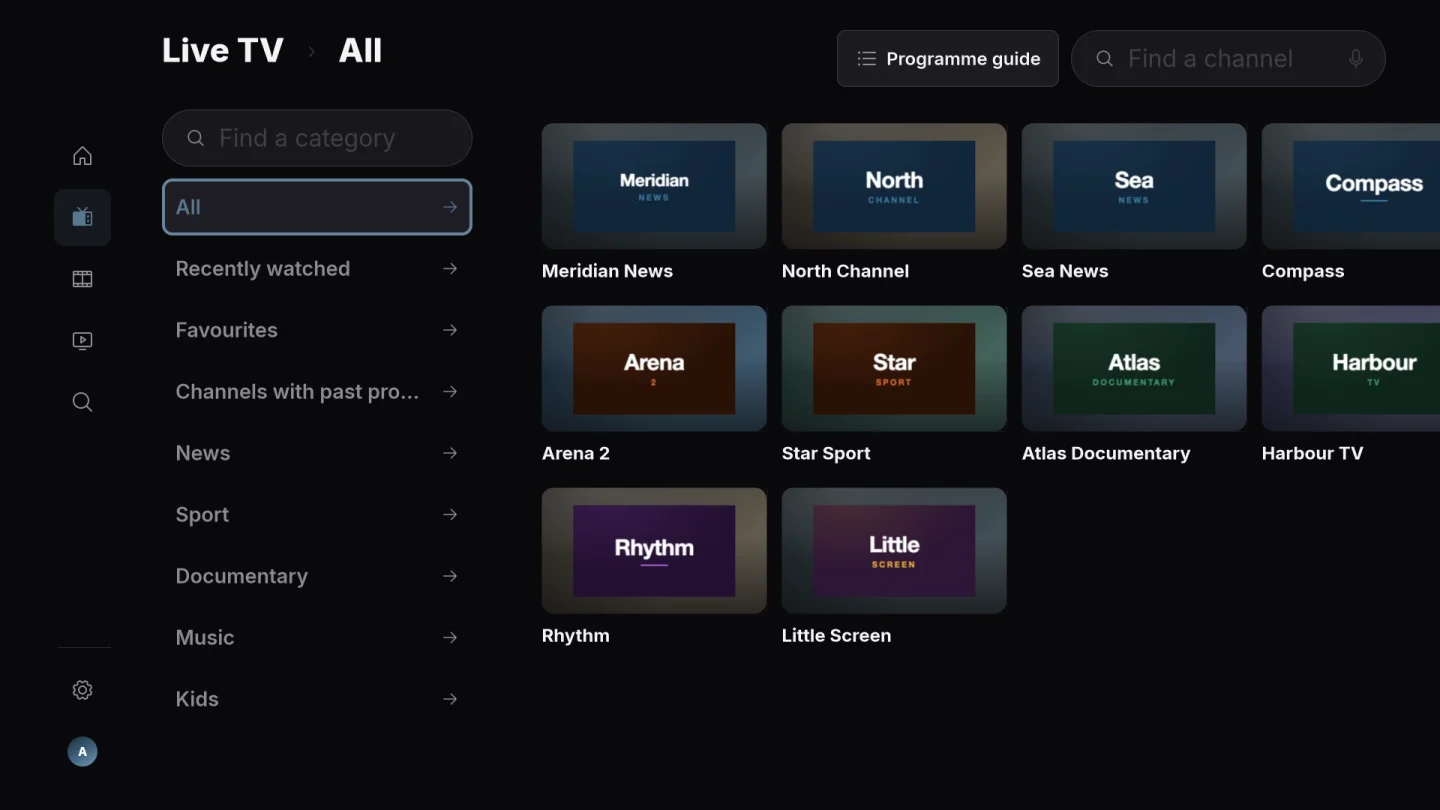Click the arrow on the Favourites row
Viewport: 1440px width, 810px height.
(450, 330)
